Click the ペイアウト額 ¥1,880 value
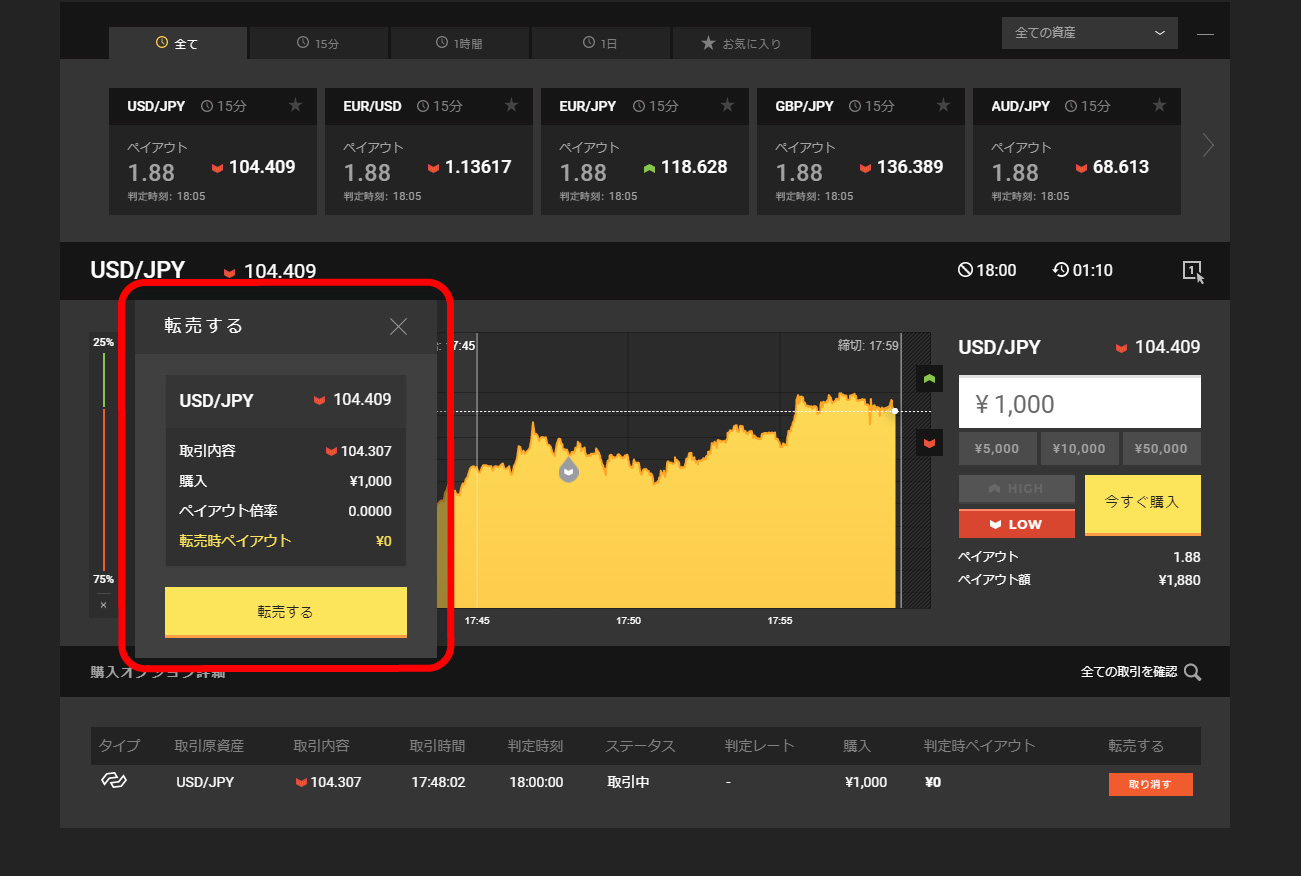The height and width of the screenshot is (876, 1301). (1179, 580)
